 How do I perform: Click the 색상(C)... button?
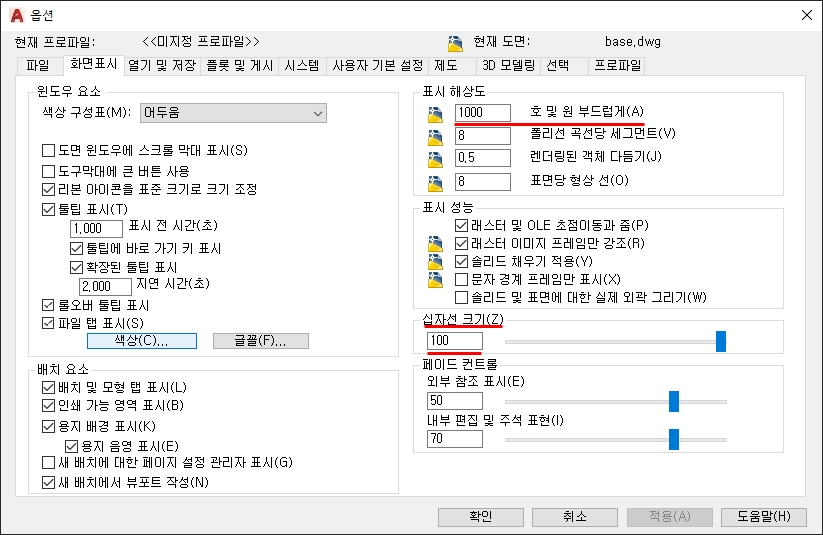click(x=142, y=341)
